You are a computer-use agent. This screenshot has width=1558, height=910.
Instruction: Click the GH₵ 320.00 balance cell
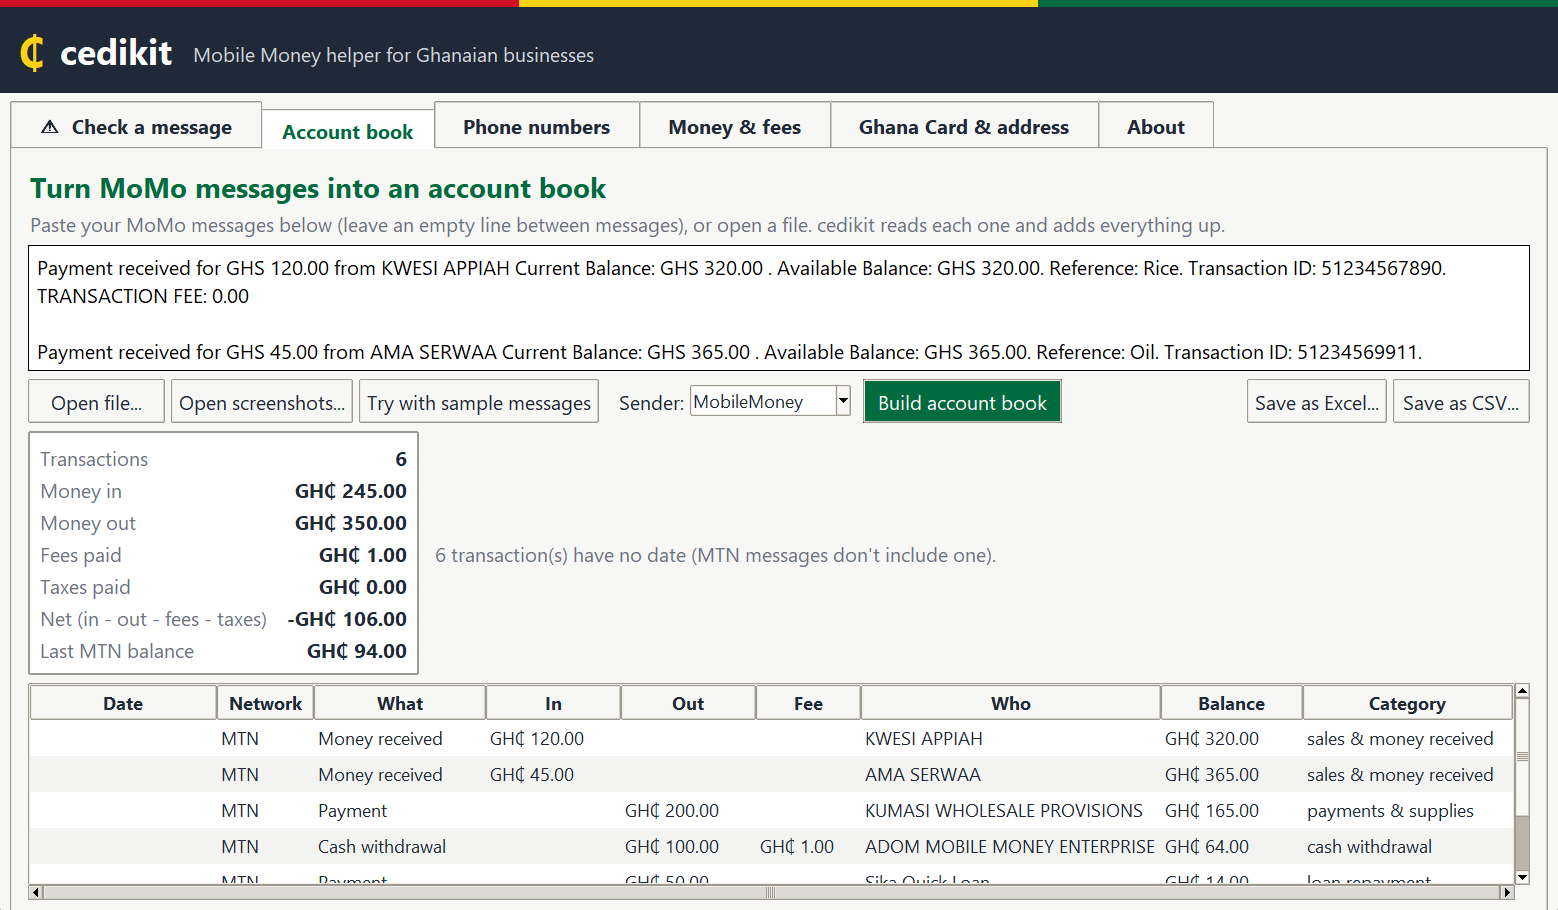[x=1212, y=739]
